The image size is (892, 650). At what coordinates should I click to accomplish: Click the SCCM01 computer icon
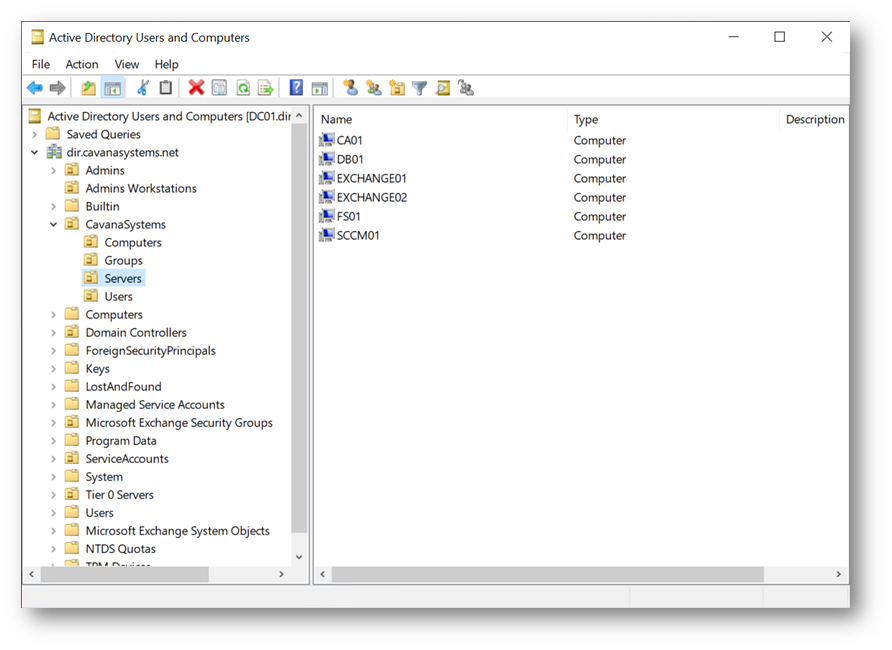pos(327,234)
